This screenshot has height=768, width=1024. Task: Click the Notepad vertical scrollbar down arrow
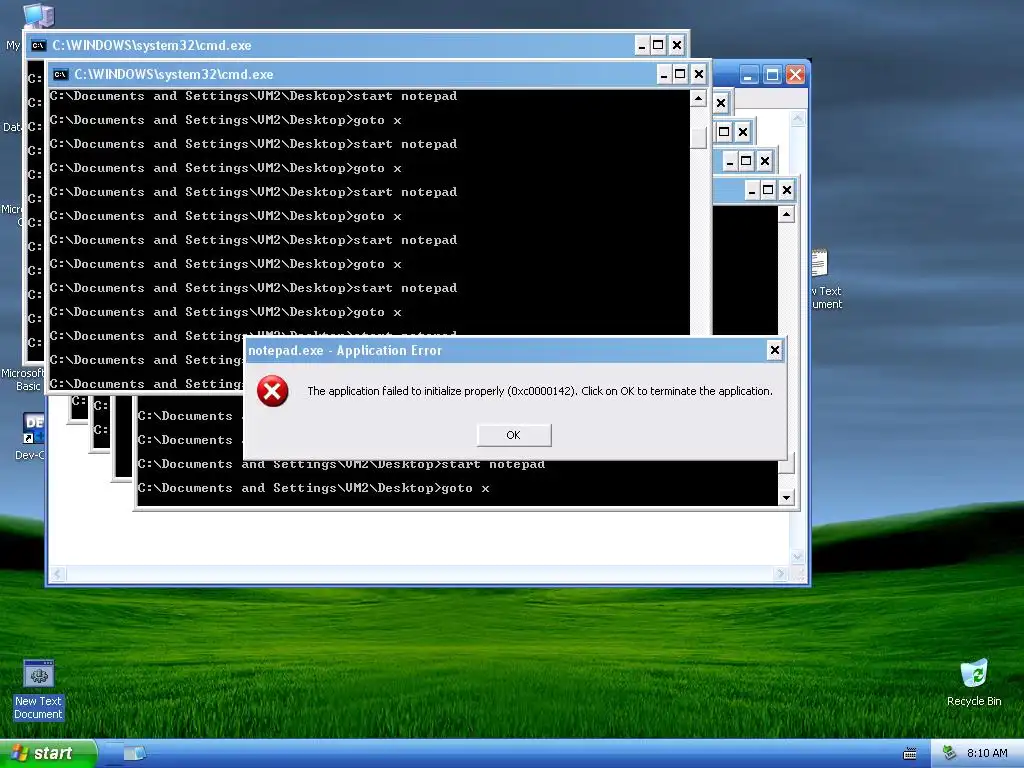tap(797, 556)
